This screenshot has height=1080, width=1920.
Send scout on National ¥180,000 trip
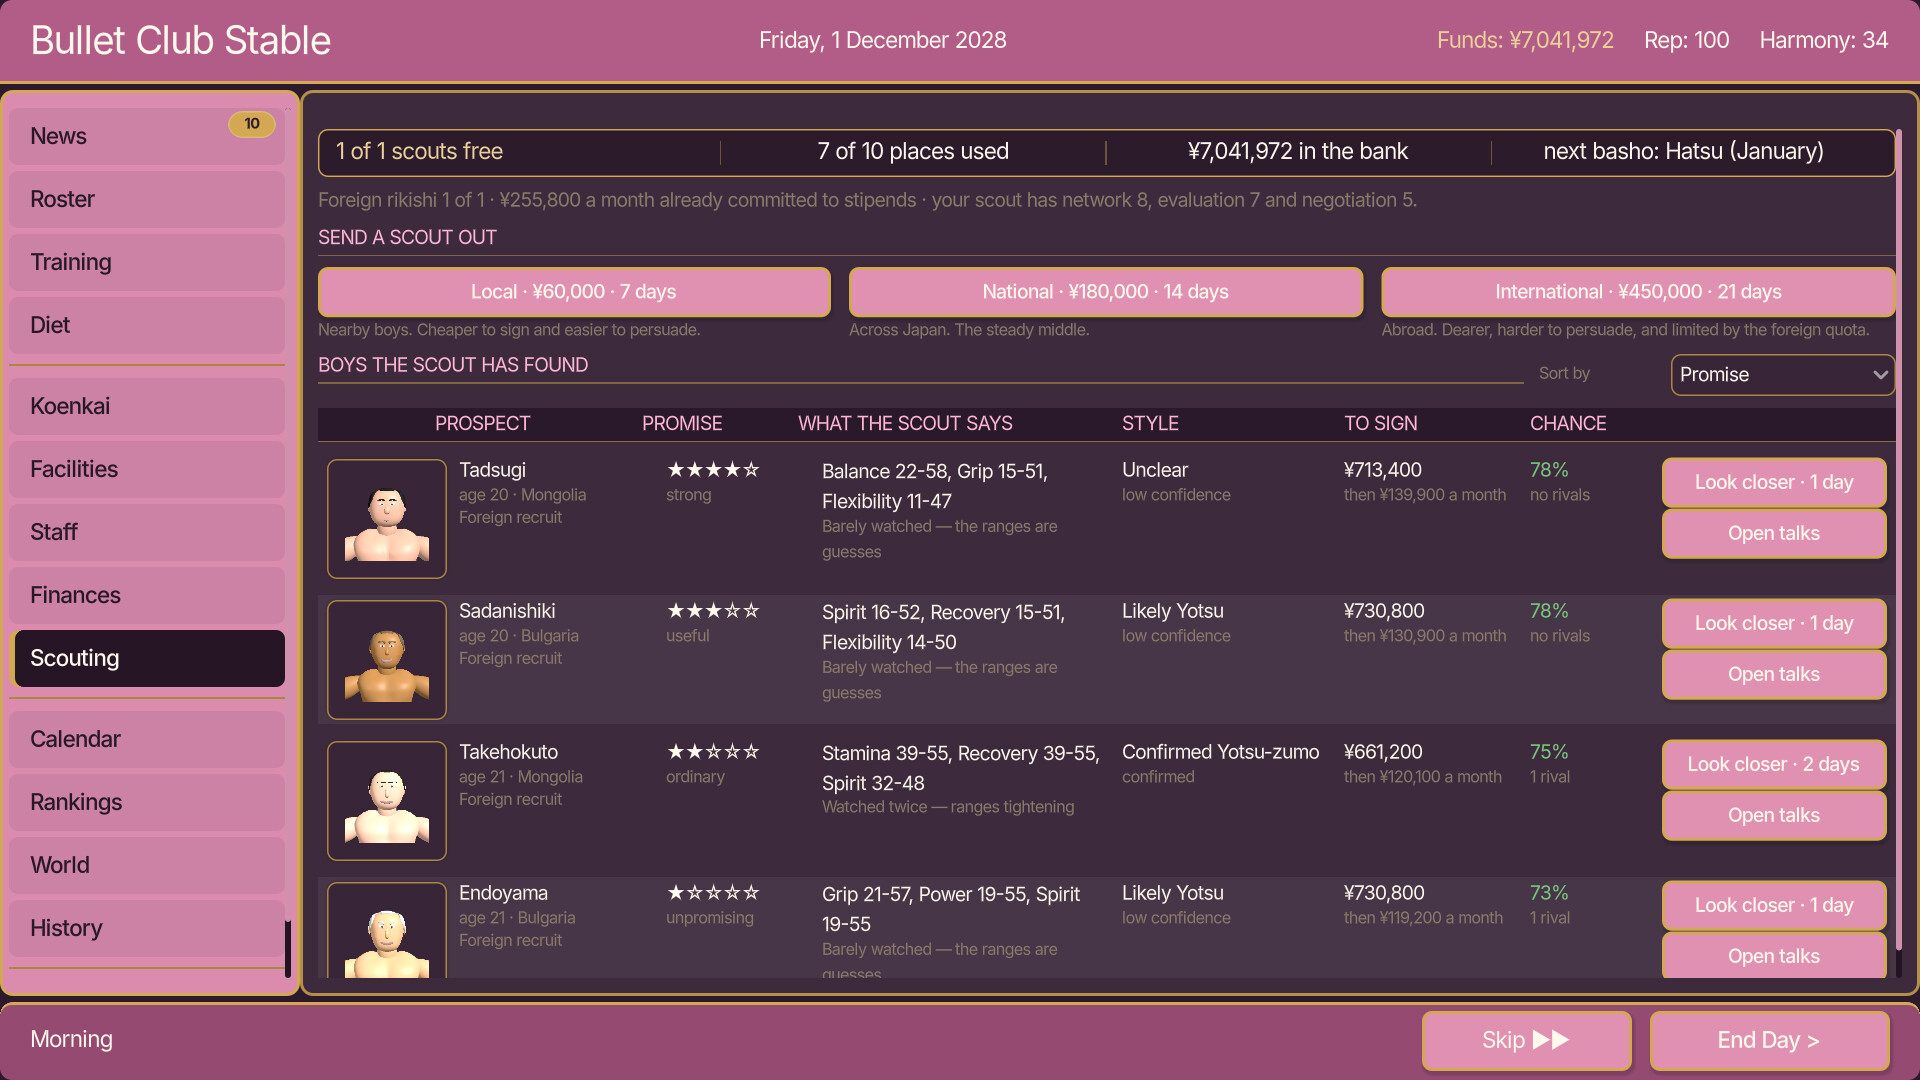(1106, 292)
